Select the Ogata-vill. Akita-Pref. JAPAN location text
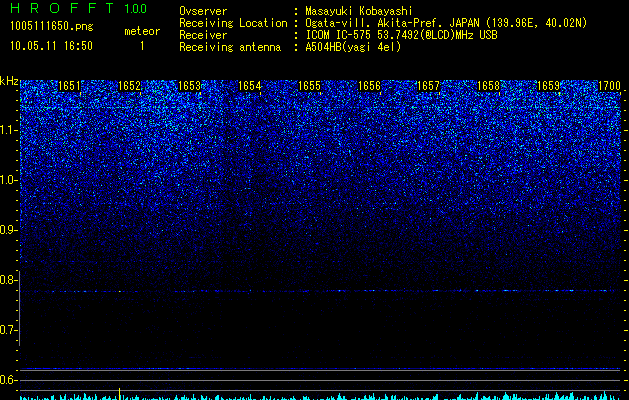This screenshot has height=400, width=629. tap(446, 23)
